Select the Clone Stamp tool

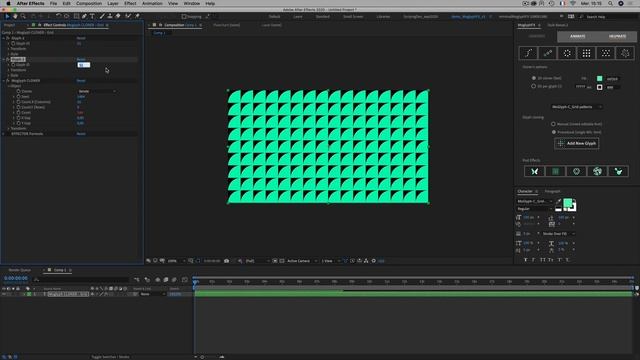tap(110, 16)
